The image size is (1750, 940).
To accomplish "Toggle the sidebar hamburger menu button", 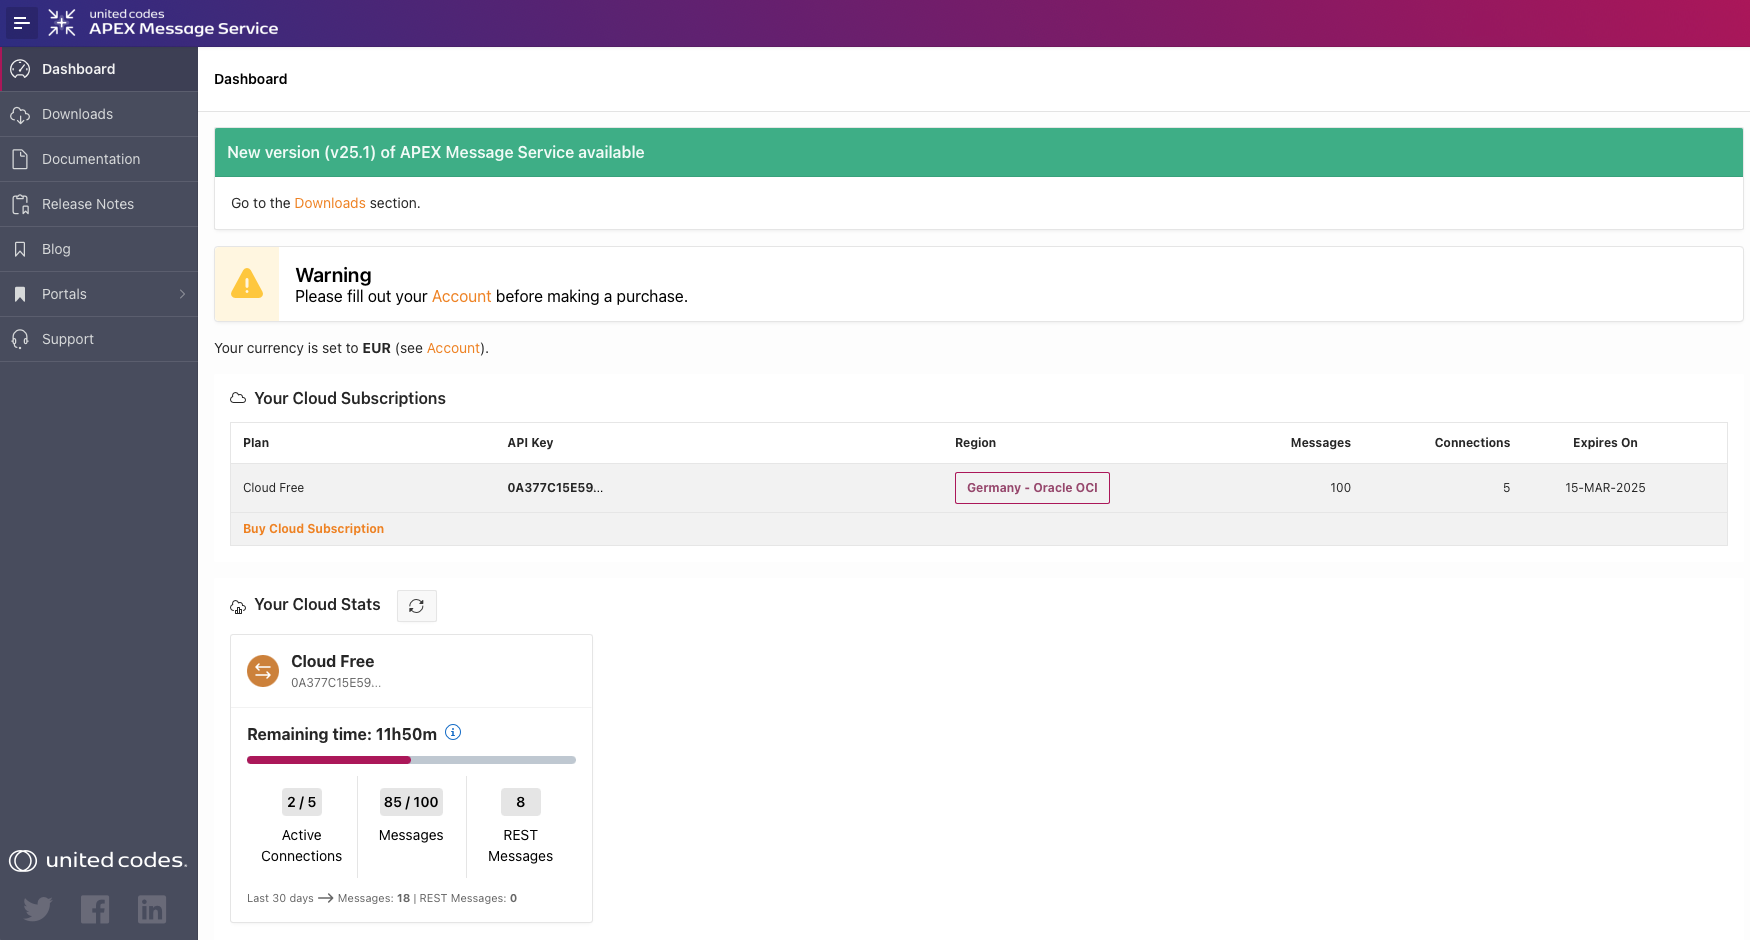I will pos(21,22).
